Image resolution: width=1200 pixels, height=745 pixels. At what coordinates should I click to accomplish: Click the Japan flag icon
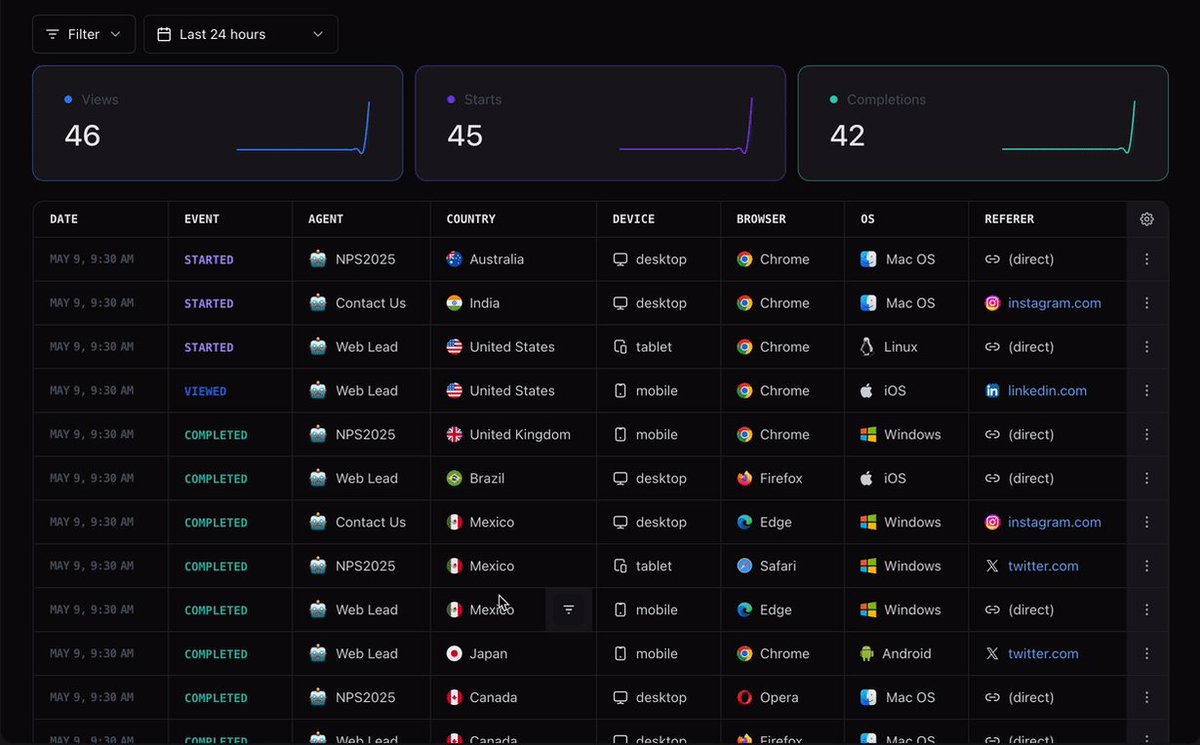(x=454, y=654)
